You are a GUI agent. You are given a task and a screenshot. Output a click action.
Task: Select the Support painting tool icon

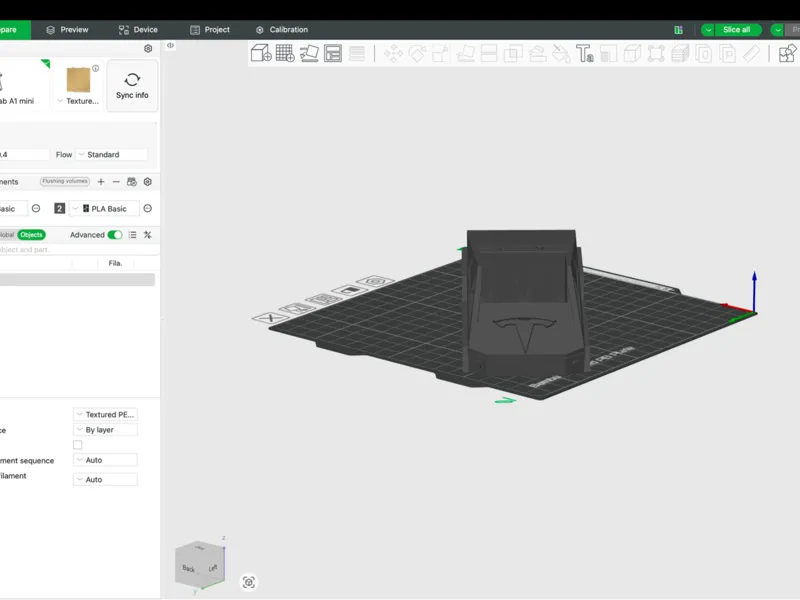(537, 53)
